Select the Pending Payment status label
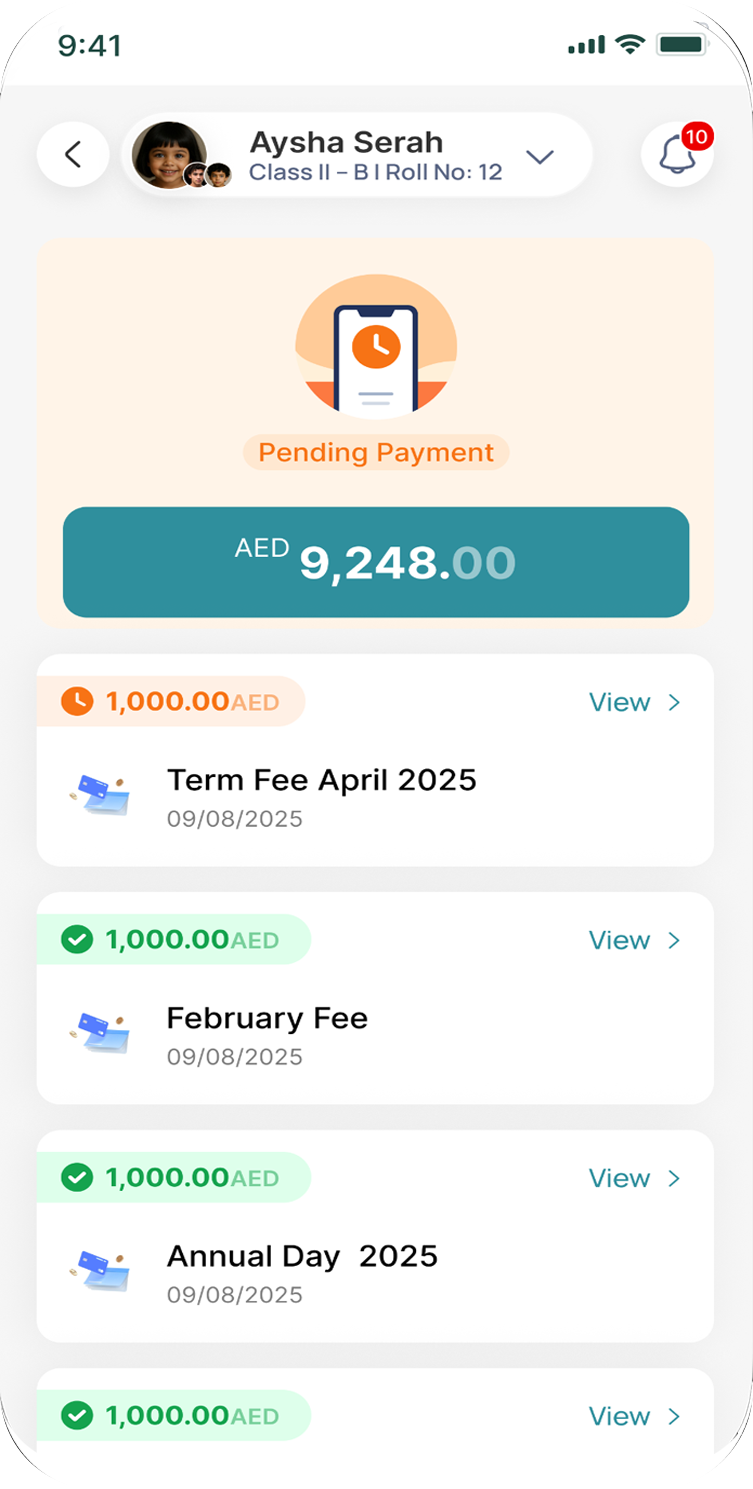This screenshot has width=753, height=1489. 376,453
